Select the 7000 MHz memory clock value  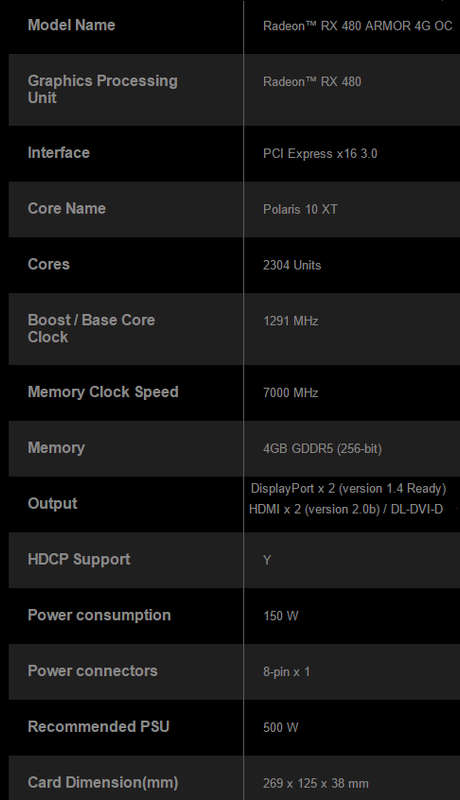pos(291,393)
